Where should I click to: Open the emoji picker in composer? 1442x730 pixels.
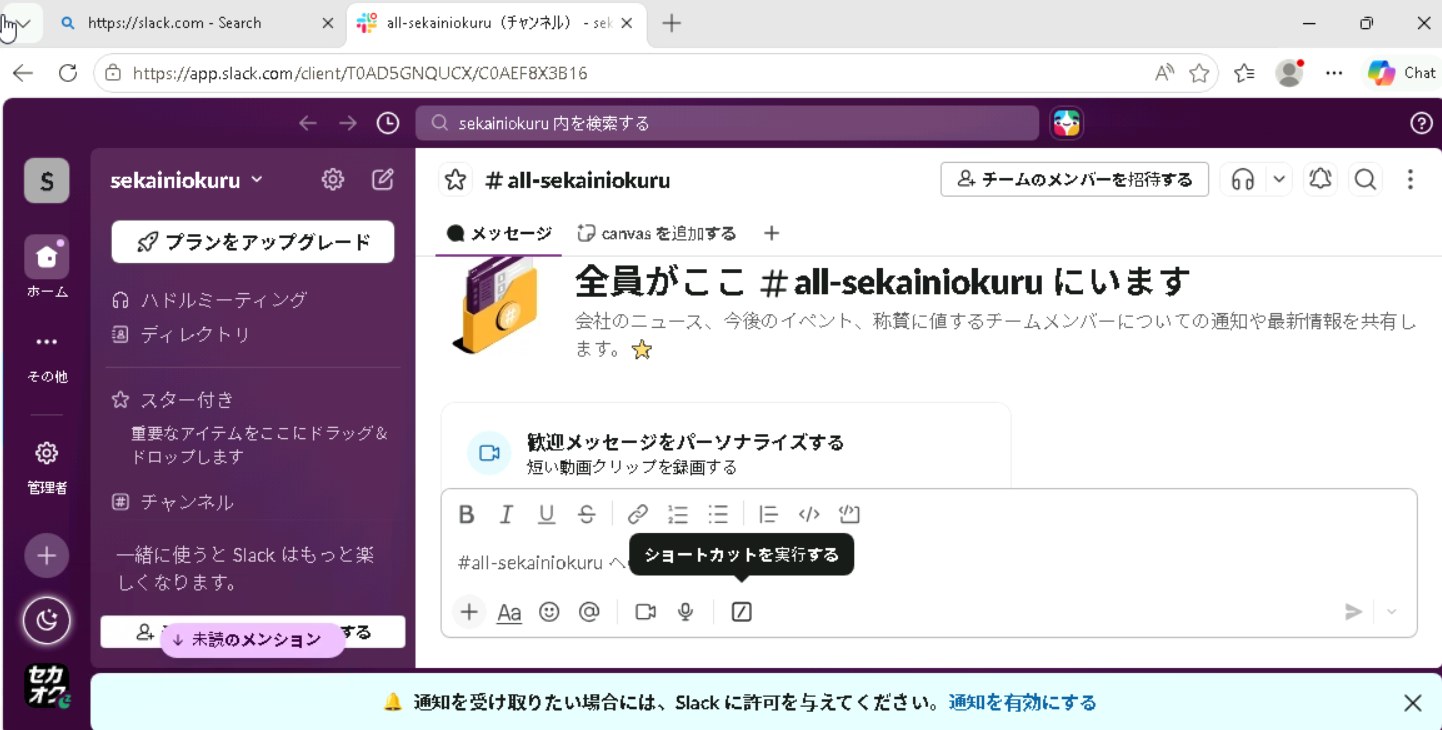(x=549, y=612)
